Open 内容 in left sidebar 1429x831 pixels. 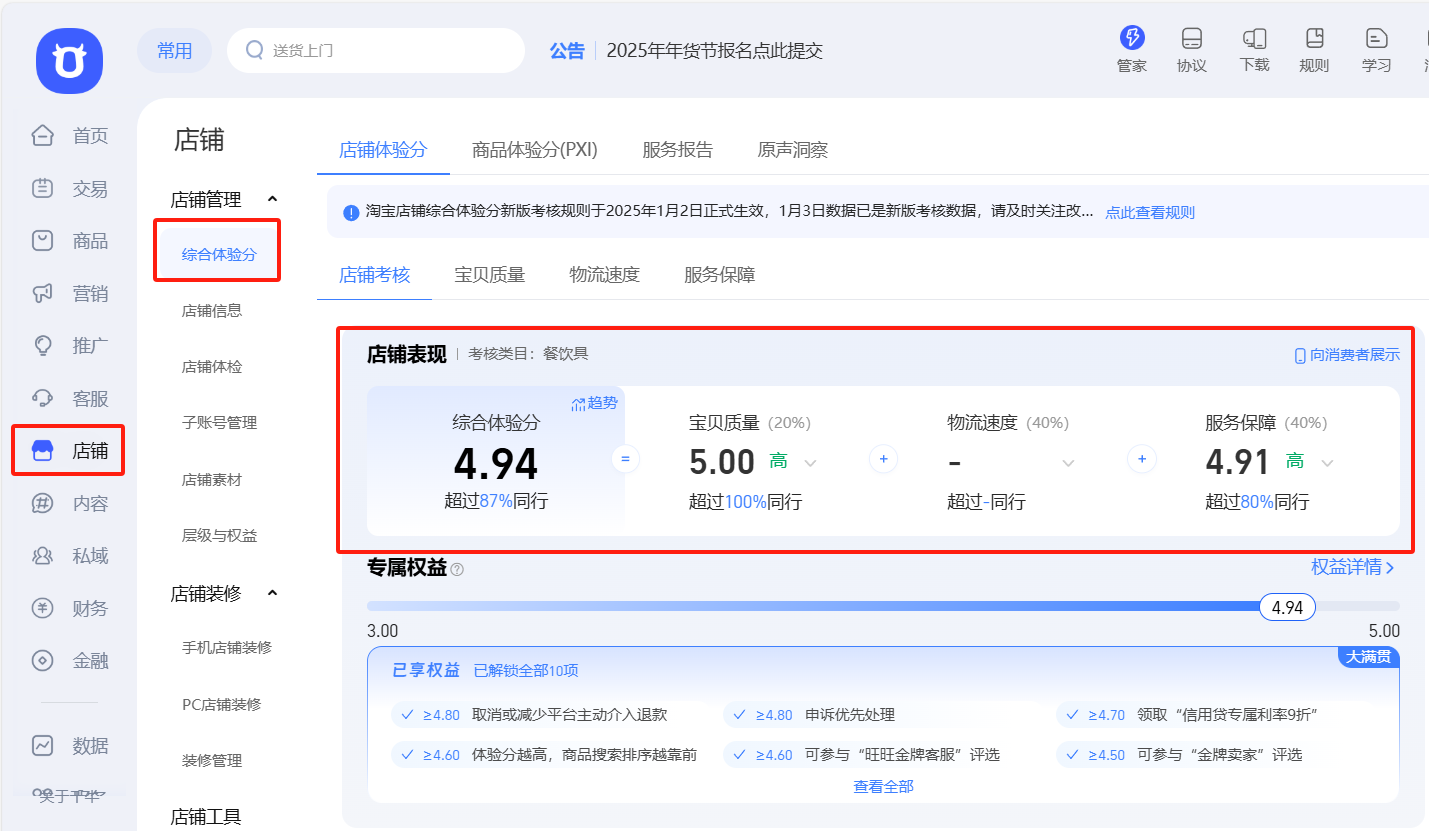click(70, 504)
